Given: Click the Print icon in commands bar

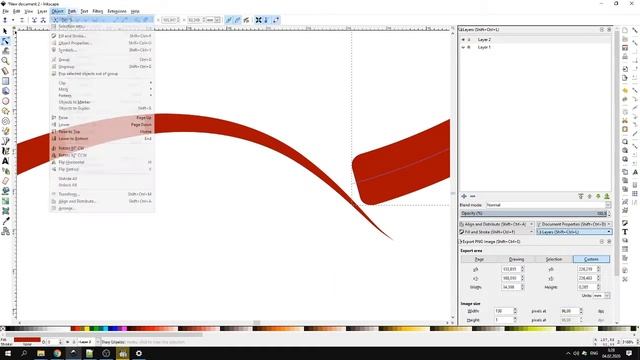Looking at the screenshot, I should pos(625,56).
